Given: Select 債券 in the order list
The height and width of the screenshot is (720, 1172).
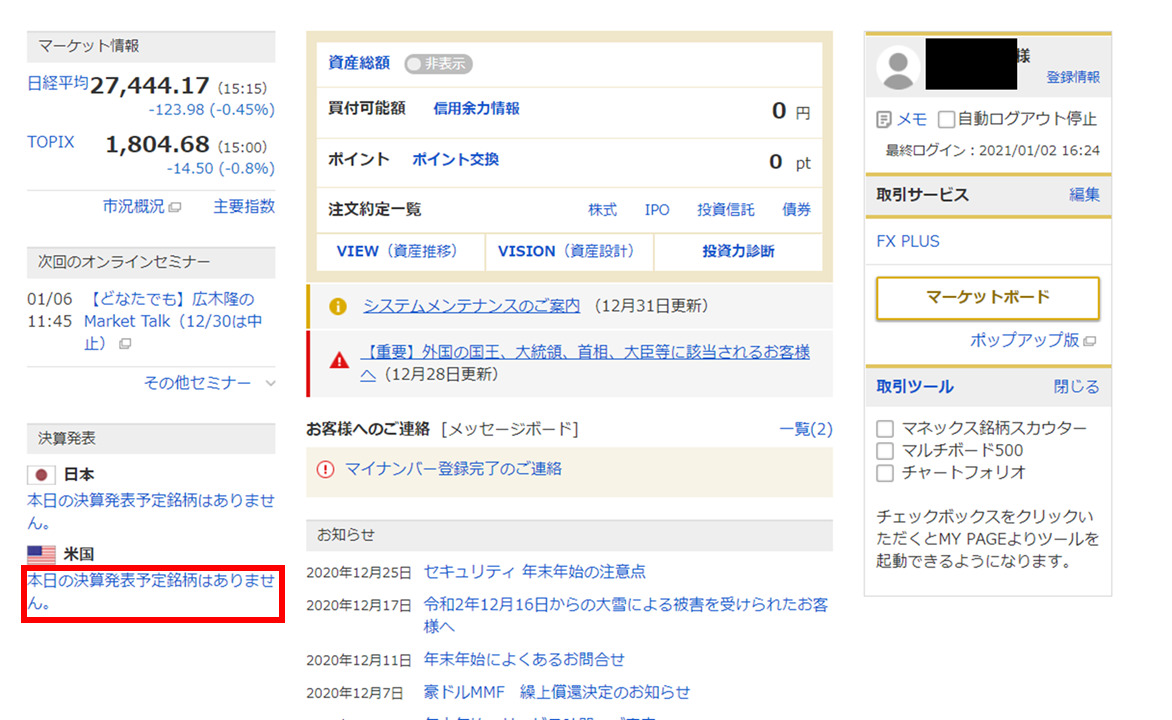Looking at the screenshot, I should pos(796,210).
